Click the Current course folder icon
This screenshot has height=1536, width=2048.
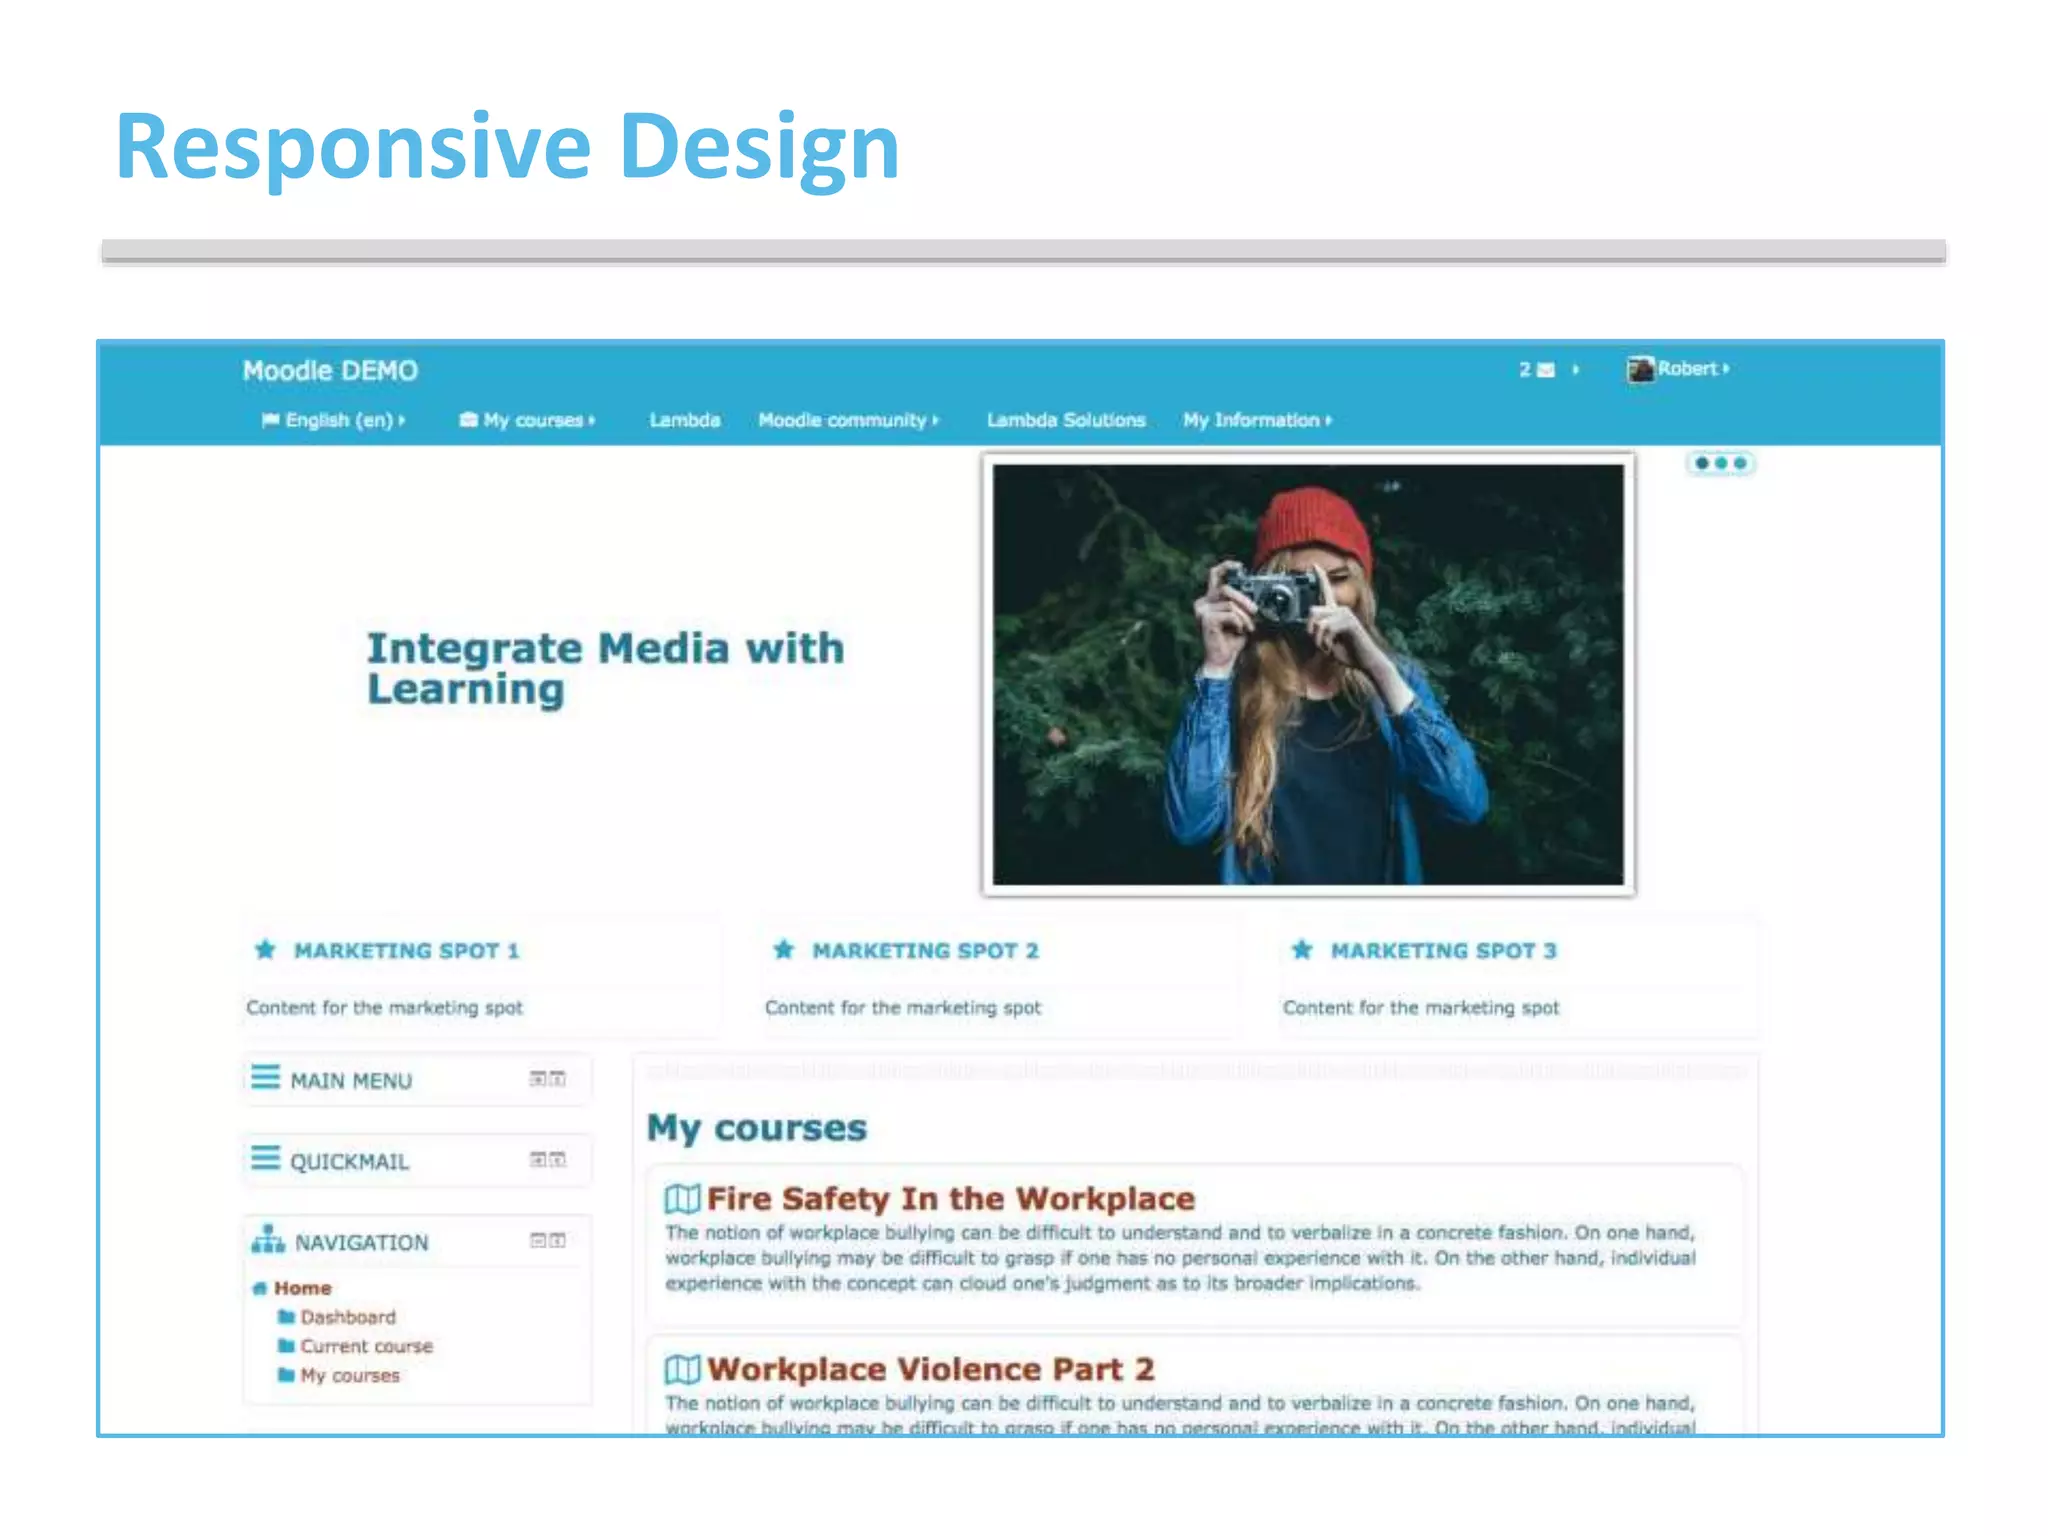click(286, 1345)
